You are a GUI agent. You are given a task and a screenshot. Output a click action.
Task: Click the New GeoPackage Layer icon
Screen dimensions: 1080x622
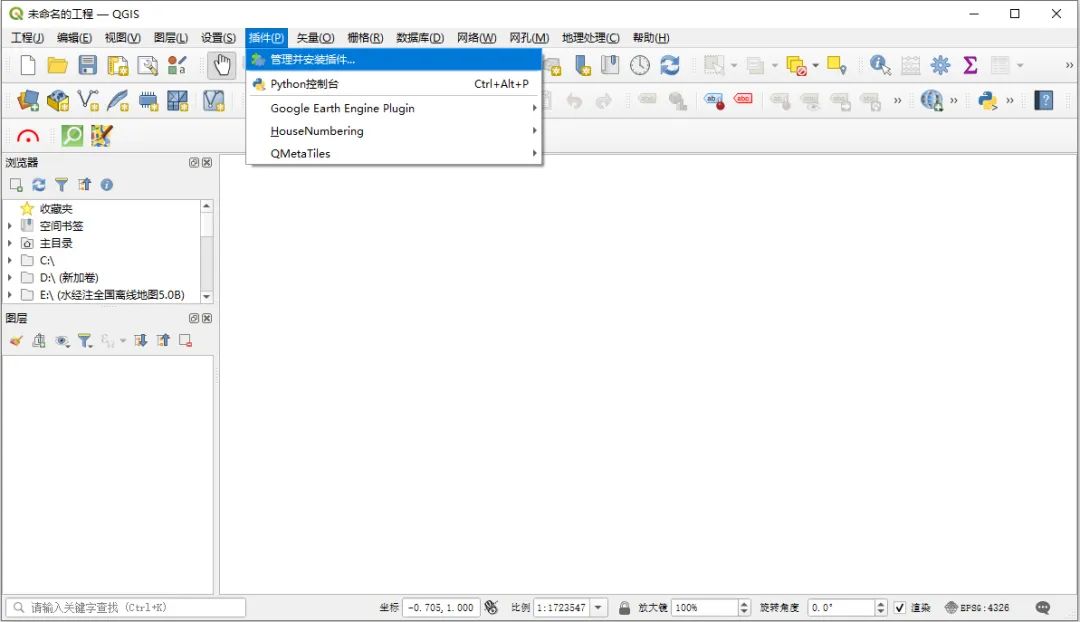tap(58, 101)
